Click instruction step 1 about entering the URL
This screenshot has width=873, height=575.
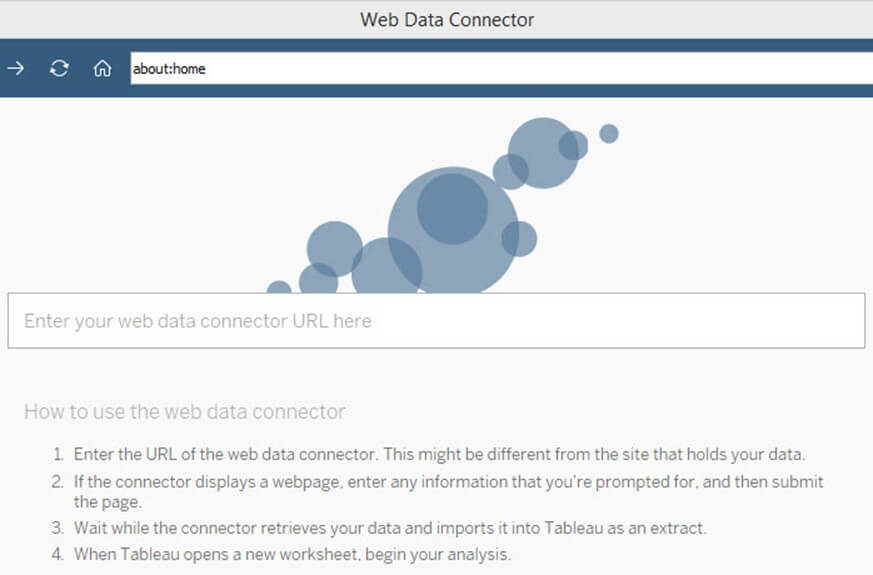pyautogui.click(x=438, y=454)
